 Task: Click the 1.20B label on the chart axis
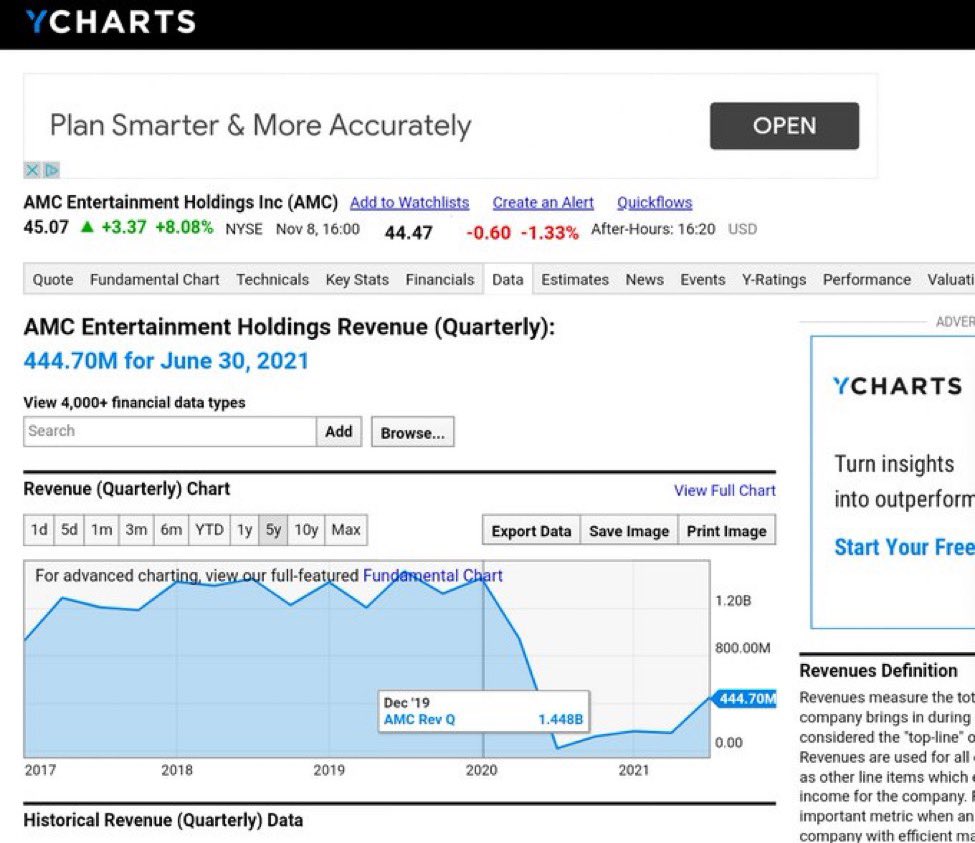tap(733, 601)
